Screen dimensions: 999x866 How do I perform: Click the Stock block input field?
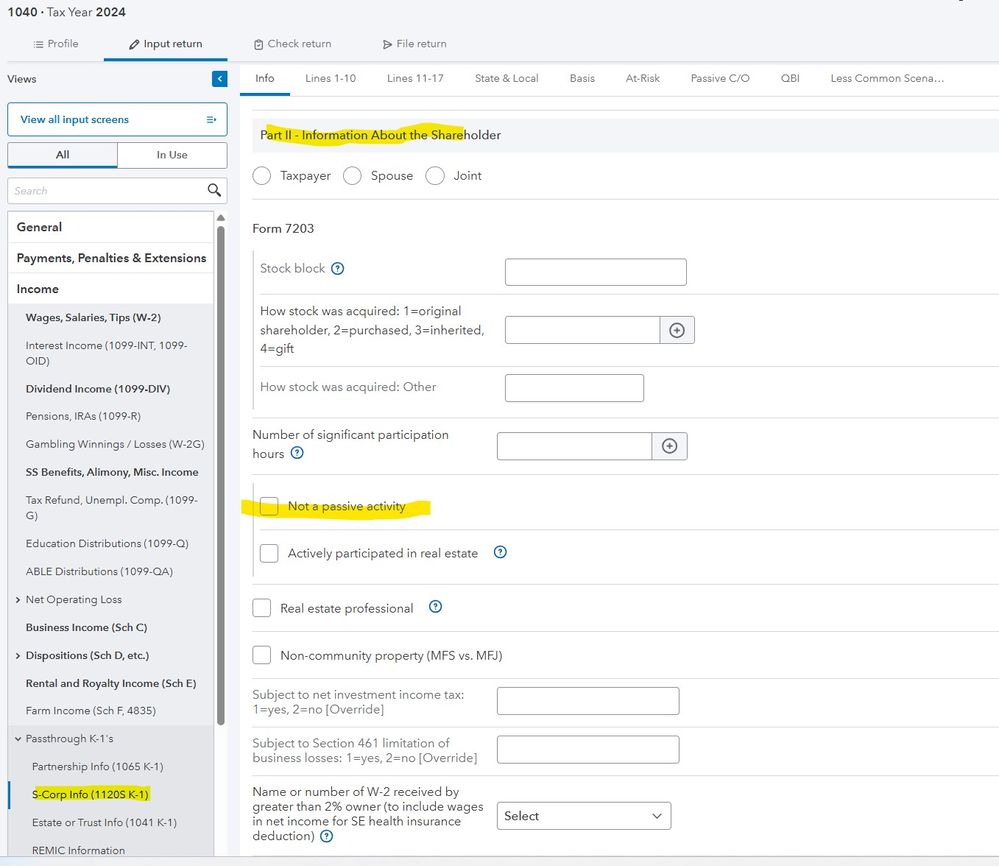tap(595, 272)
